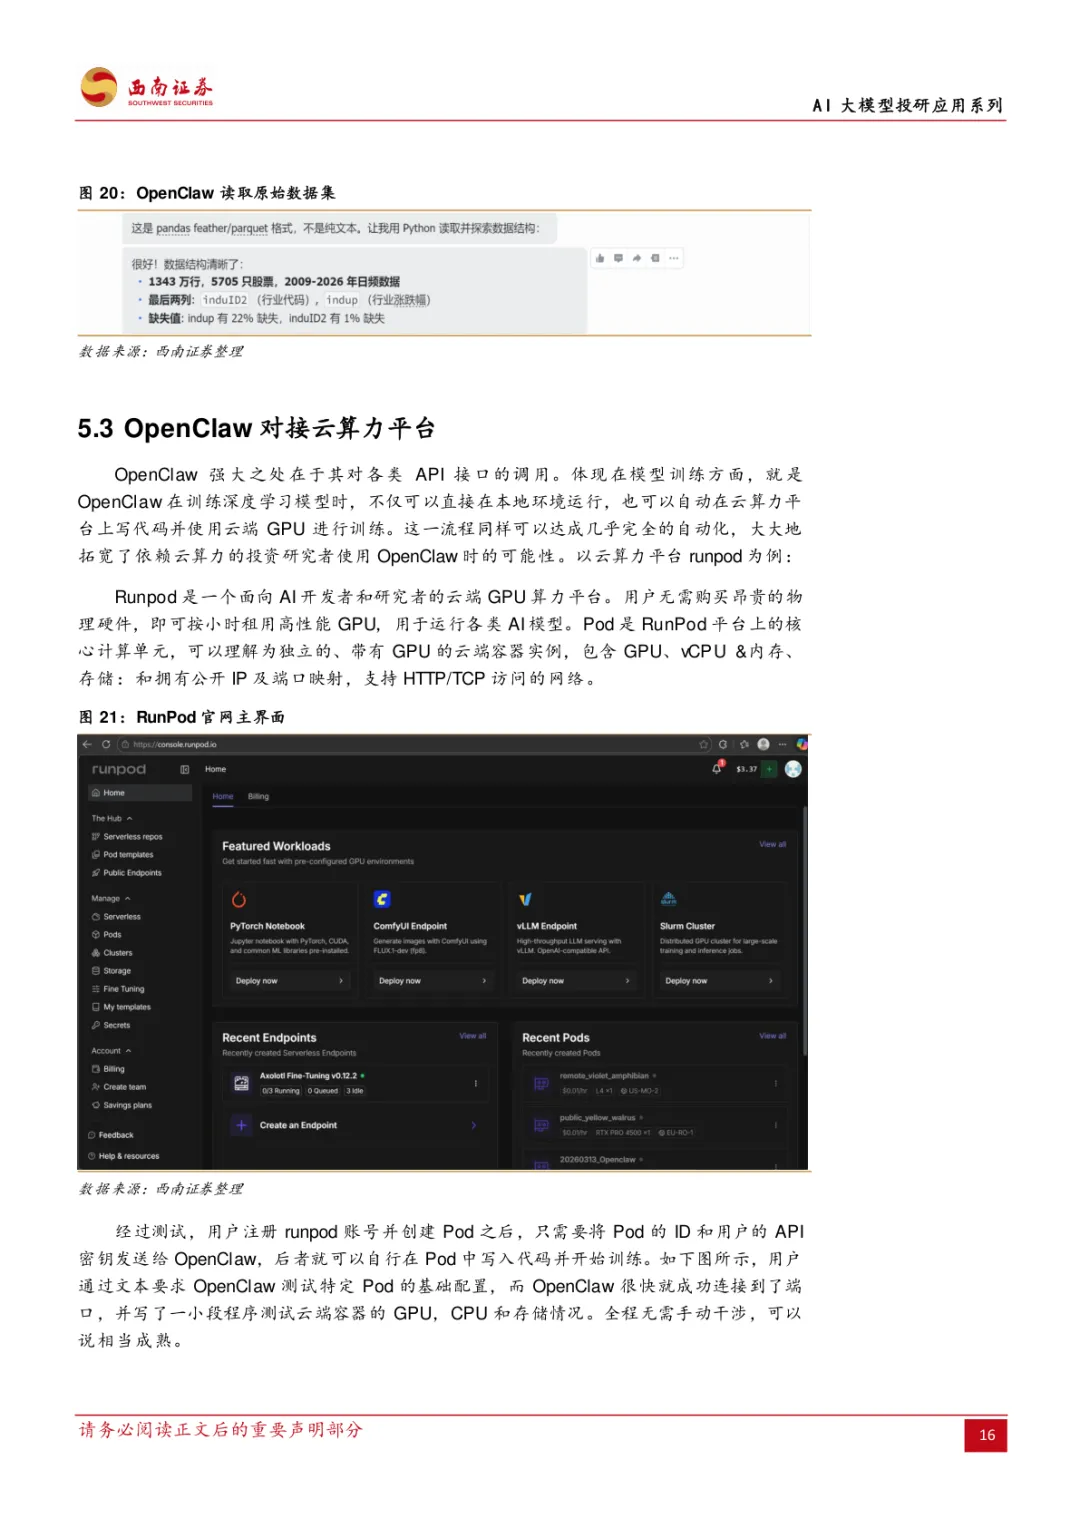
Task: Click the thumbs-up icon on the reply
Action: click(600, 258)
